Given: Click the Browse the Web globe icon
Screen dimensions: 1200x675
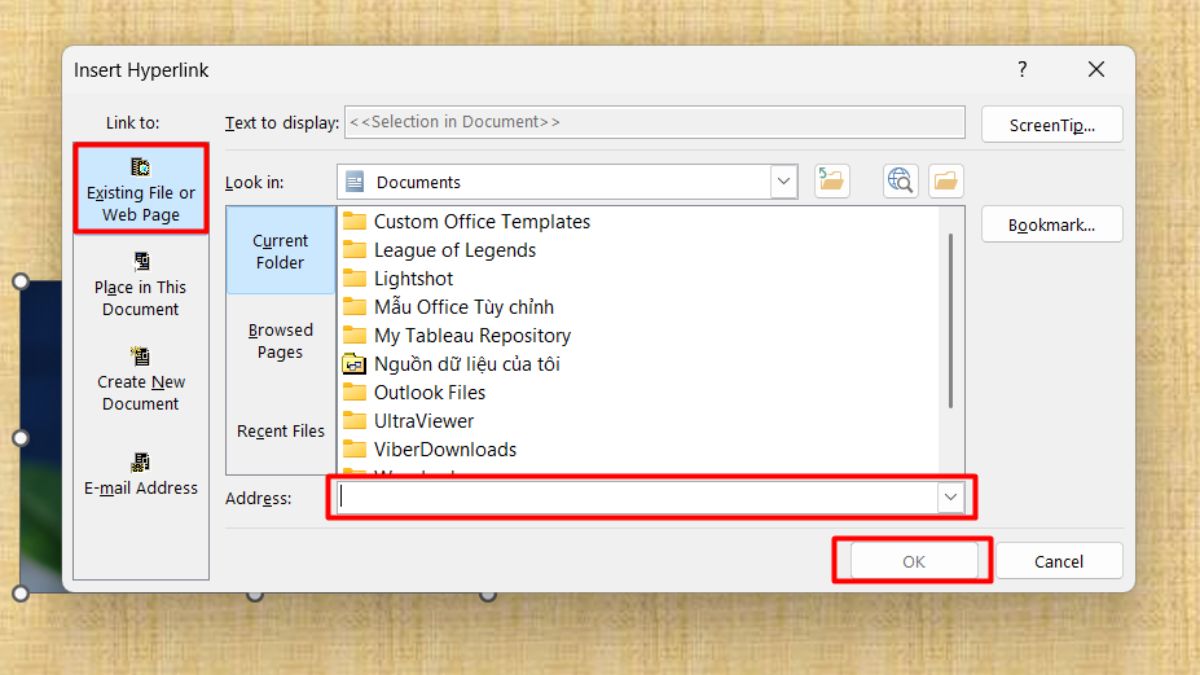Looking at the screenshot, I should pyautogui.click(x=901, y=181).
